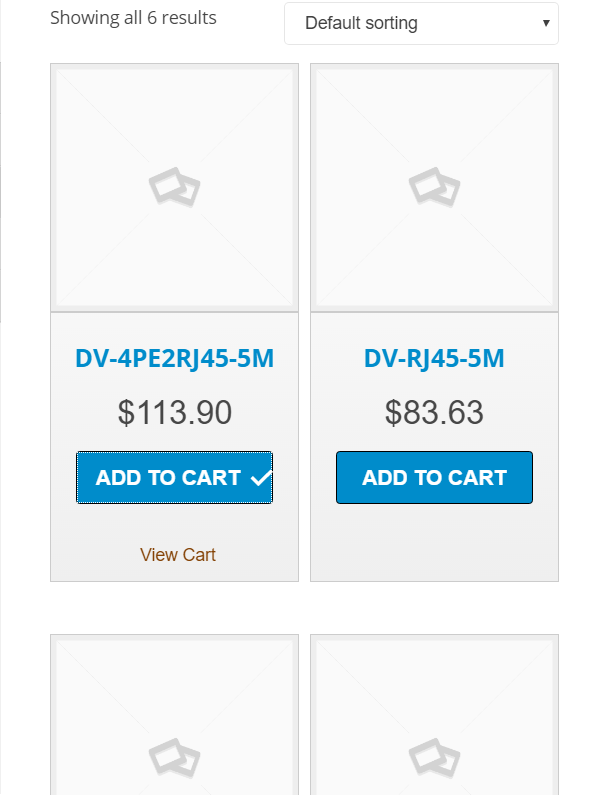This screenshot has height=795, width=609.
Task: Open the Default sorting dropdown
Action: tap(420, 23)
